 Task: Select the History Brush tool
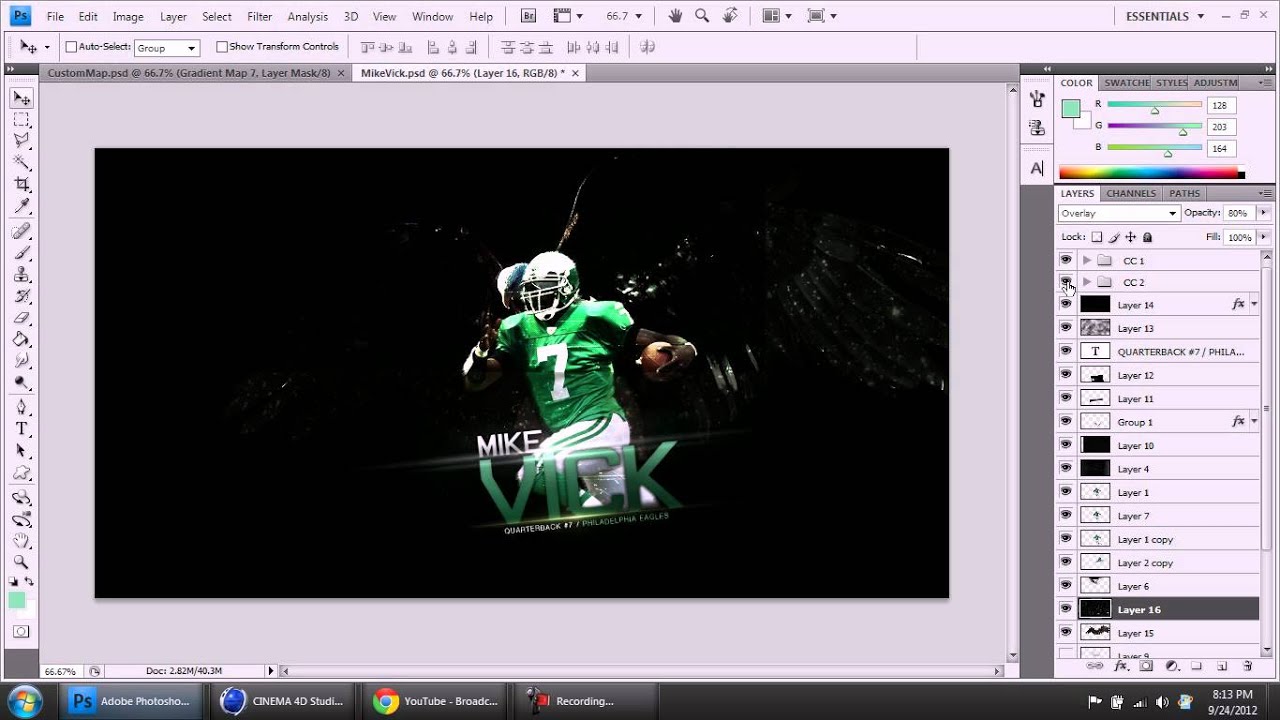21,296
